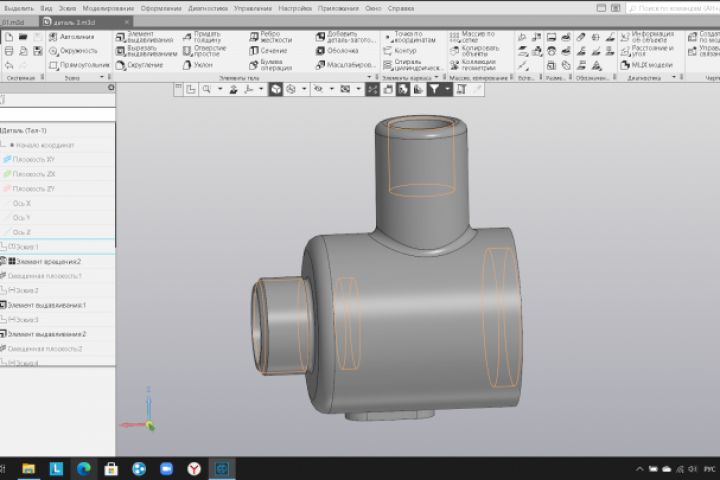Screen dimensions: 720x480
Task: Open dropdown arrow next to eye hide icon
Action: [332, 89]
